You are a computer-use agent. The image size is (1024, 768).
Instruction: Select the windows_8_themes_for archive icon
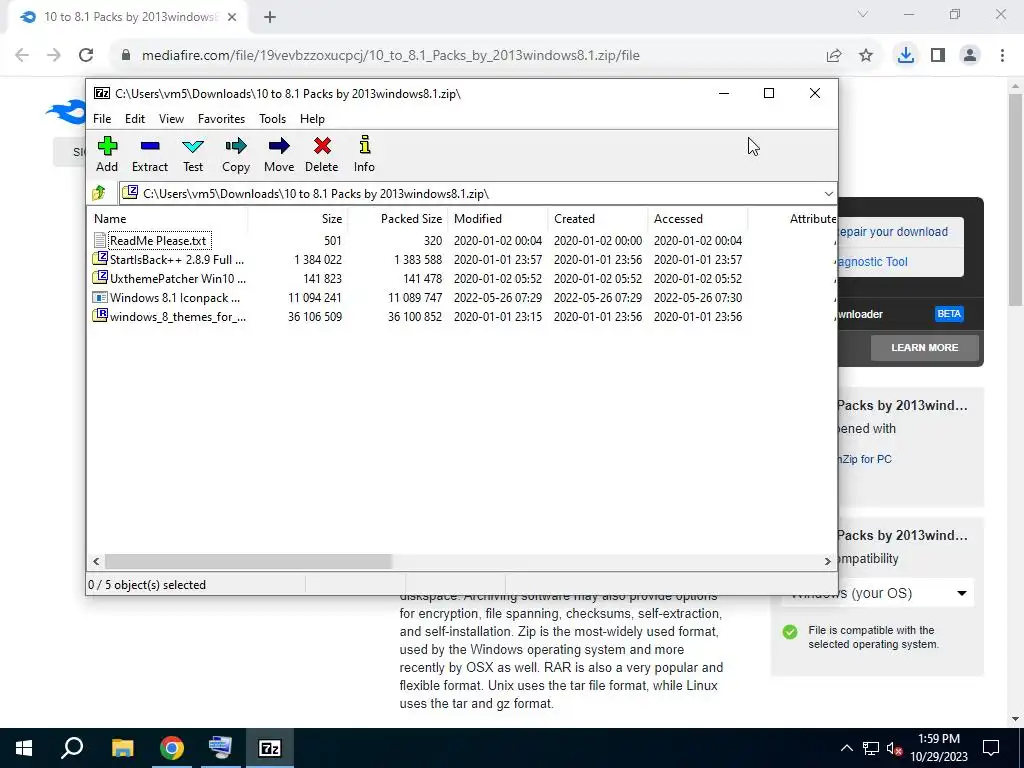tap(99, 316)
